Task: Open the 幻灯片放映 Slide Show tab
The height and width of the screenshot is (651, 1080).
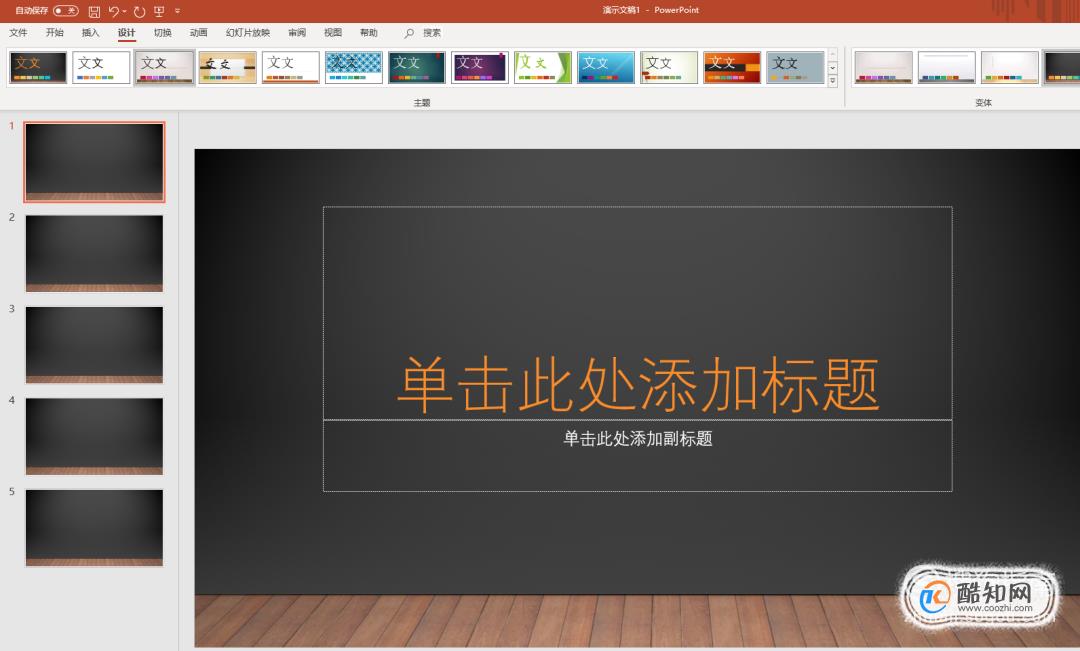Action: (x=248, y=32)
